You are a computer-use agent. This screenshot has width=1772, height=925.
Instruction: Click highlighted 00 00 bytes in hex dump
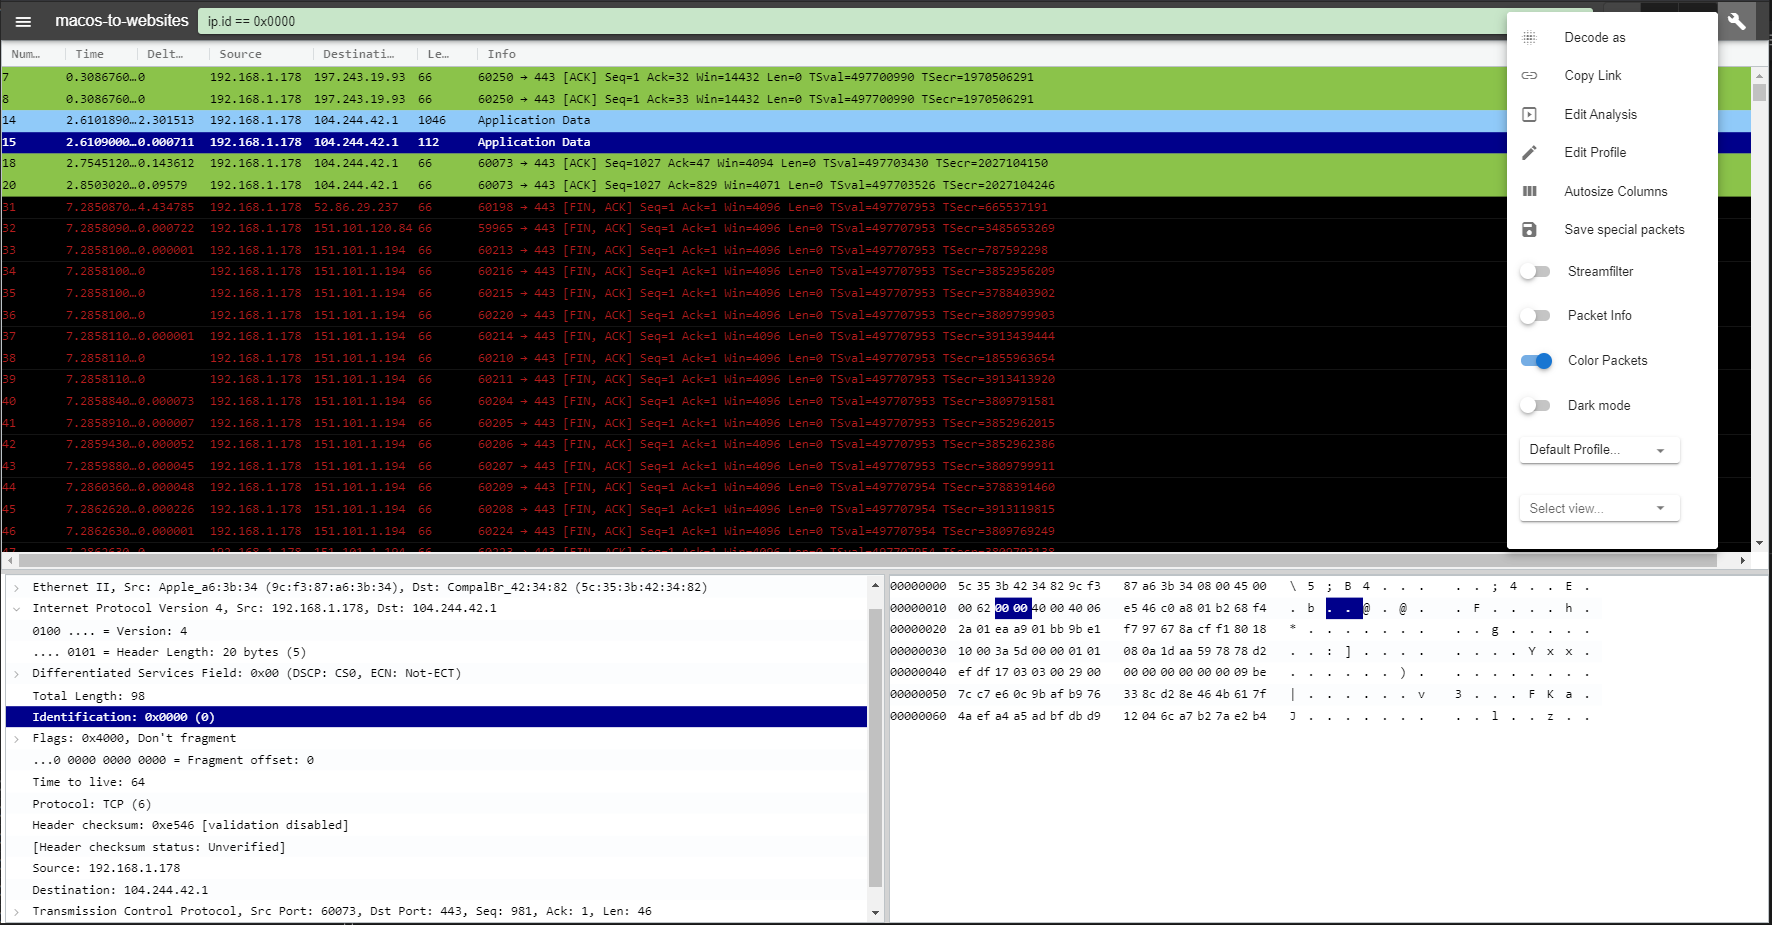tap(1012, 608)
